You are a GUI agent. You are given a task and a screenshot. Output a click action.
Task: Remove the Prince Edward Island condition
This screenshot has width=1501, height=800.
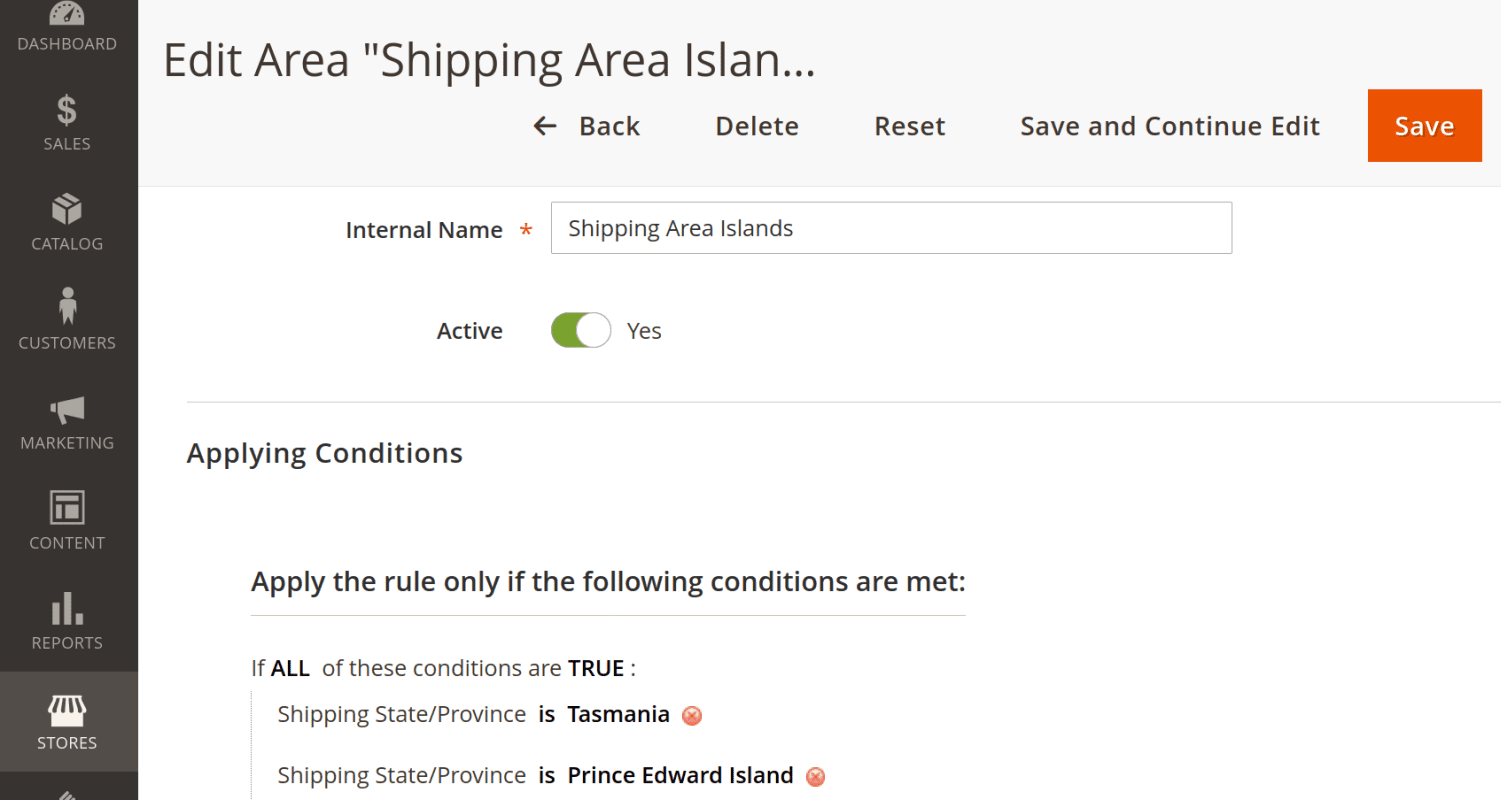tap(815, 777)
